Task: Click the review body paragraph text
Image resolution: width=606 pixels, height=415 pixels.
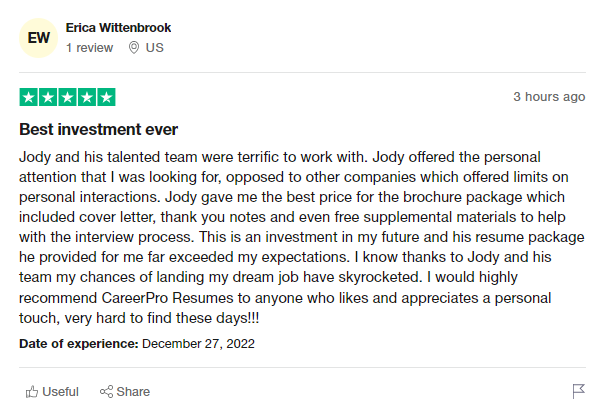Action: pos(301,237)
